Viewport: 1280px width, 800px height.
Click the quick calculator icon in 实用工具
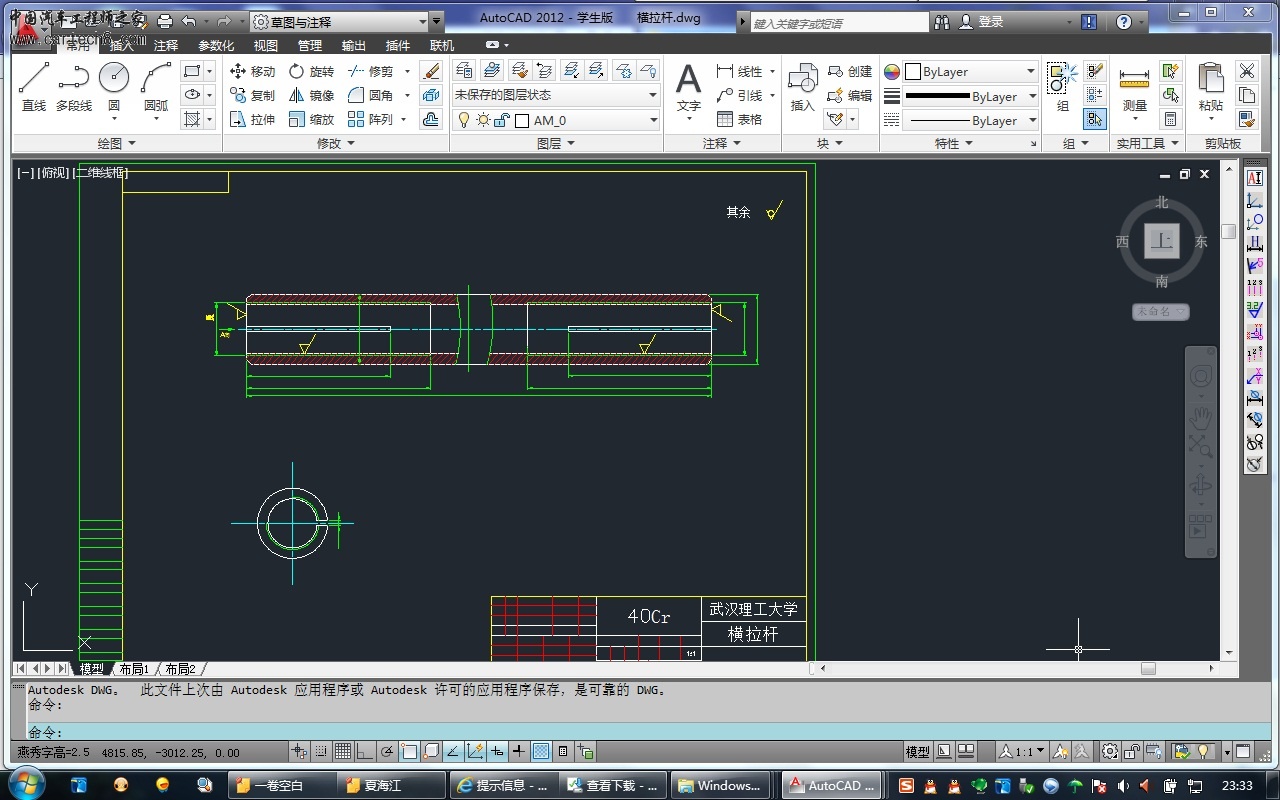click(x=1170, y=119)
